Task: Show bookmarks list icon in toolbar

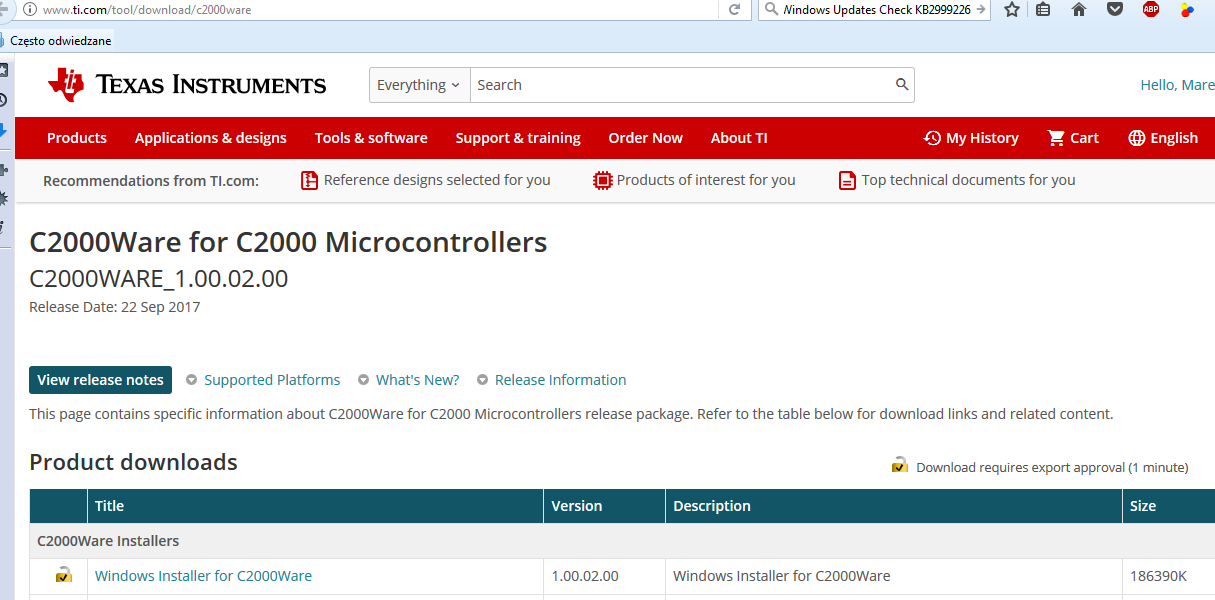Action: coord(1043,9)
